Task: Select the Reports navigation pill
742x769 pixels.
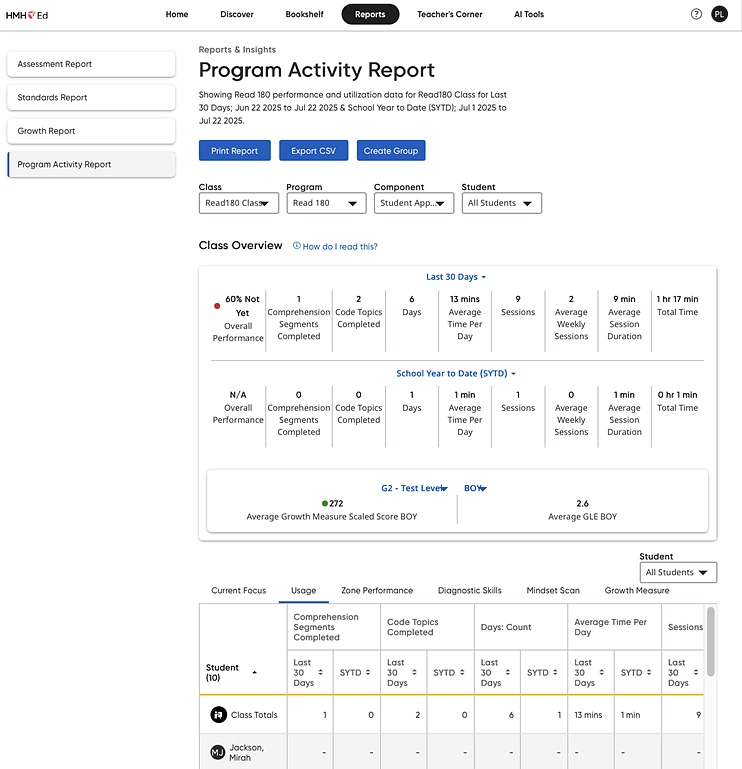Action: pos(370,14)
